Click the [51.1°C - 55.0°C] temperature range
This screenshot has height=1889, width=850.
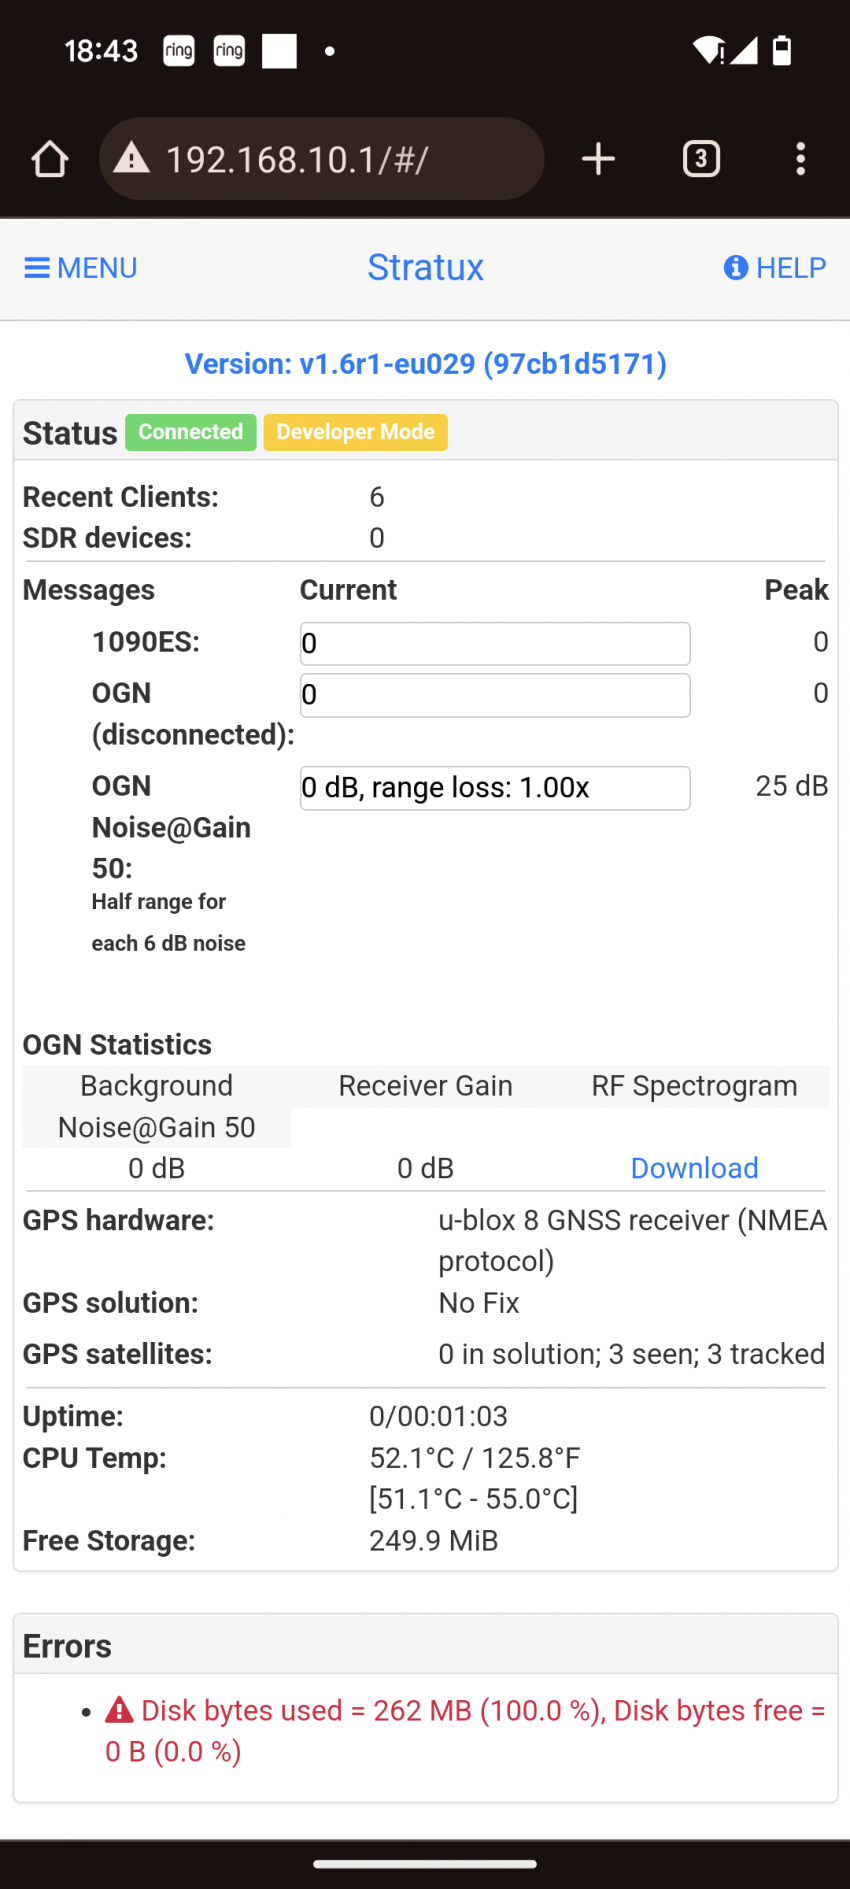pos(474,1499)
